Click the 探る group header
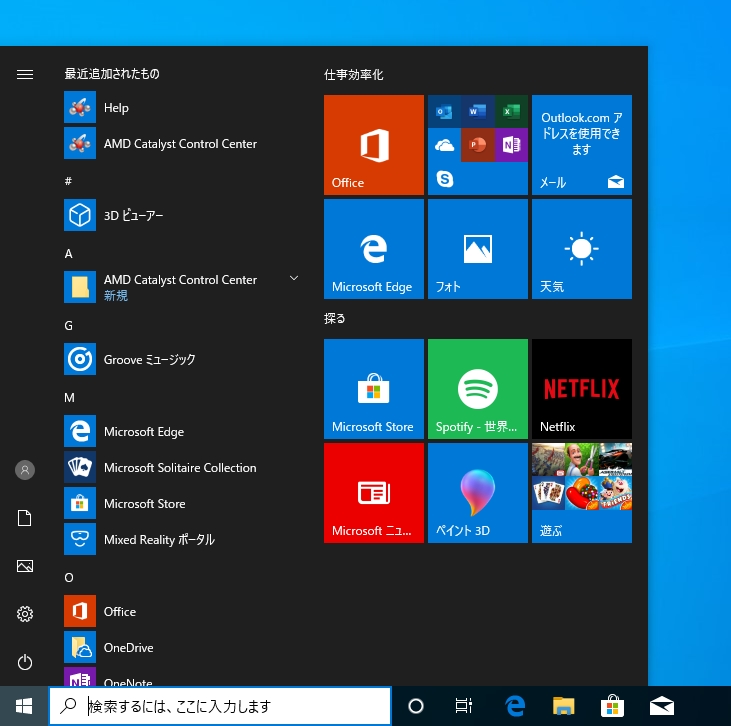Image resolution: width=731 pixels, height=726 pixels. (x=335, y=318)
